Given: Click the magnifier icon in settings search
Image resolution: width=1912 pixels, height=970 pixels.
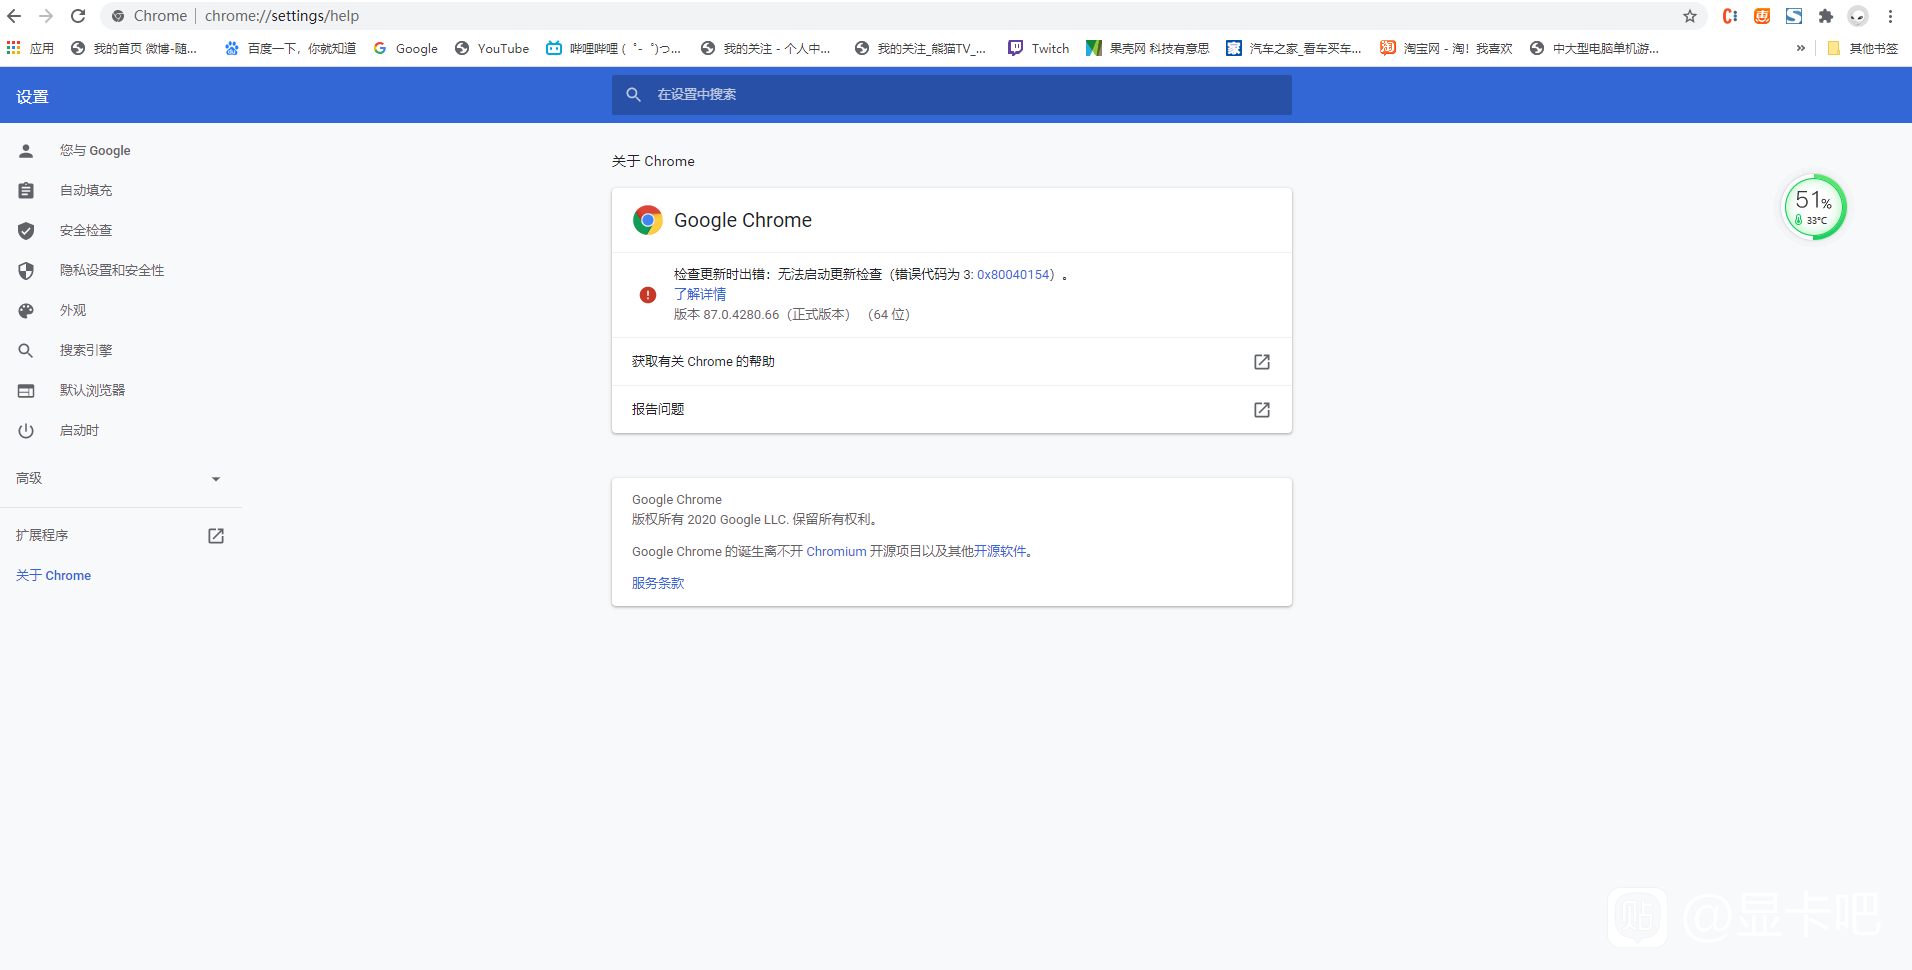Looking at the screenshot, I should pos(633,94).
